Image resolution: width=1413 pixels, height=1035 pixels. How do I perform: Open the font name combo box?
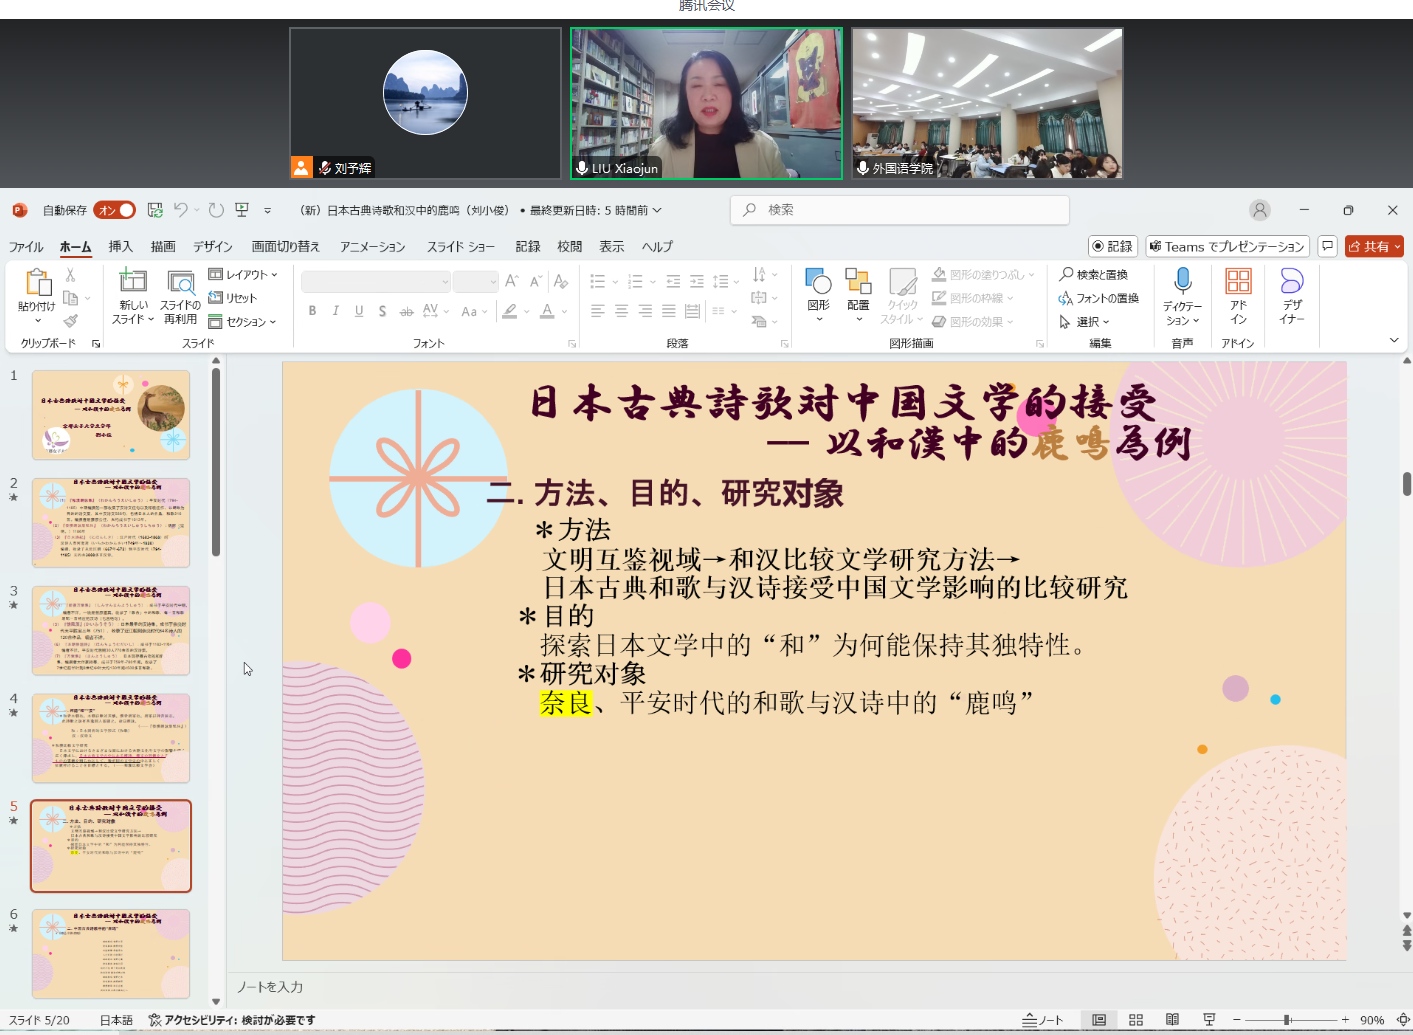pos(375,282)
